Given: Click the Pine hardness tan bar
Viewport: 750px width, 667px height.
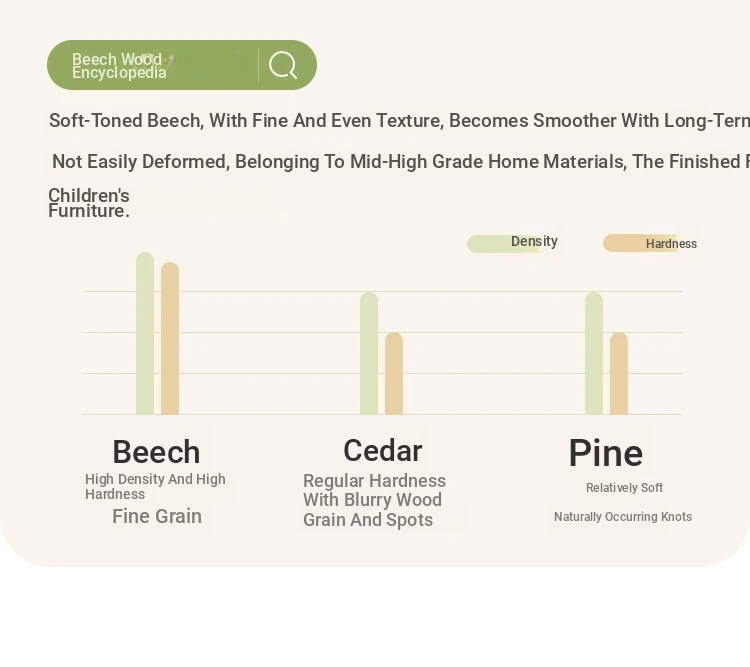Looking at the screenshot, I should [618, 373].
